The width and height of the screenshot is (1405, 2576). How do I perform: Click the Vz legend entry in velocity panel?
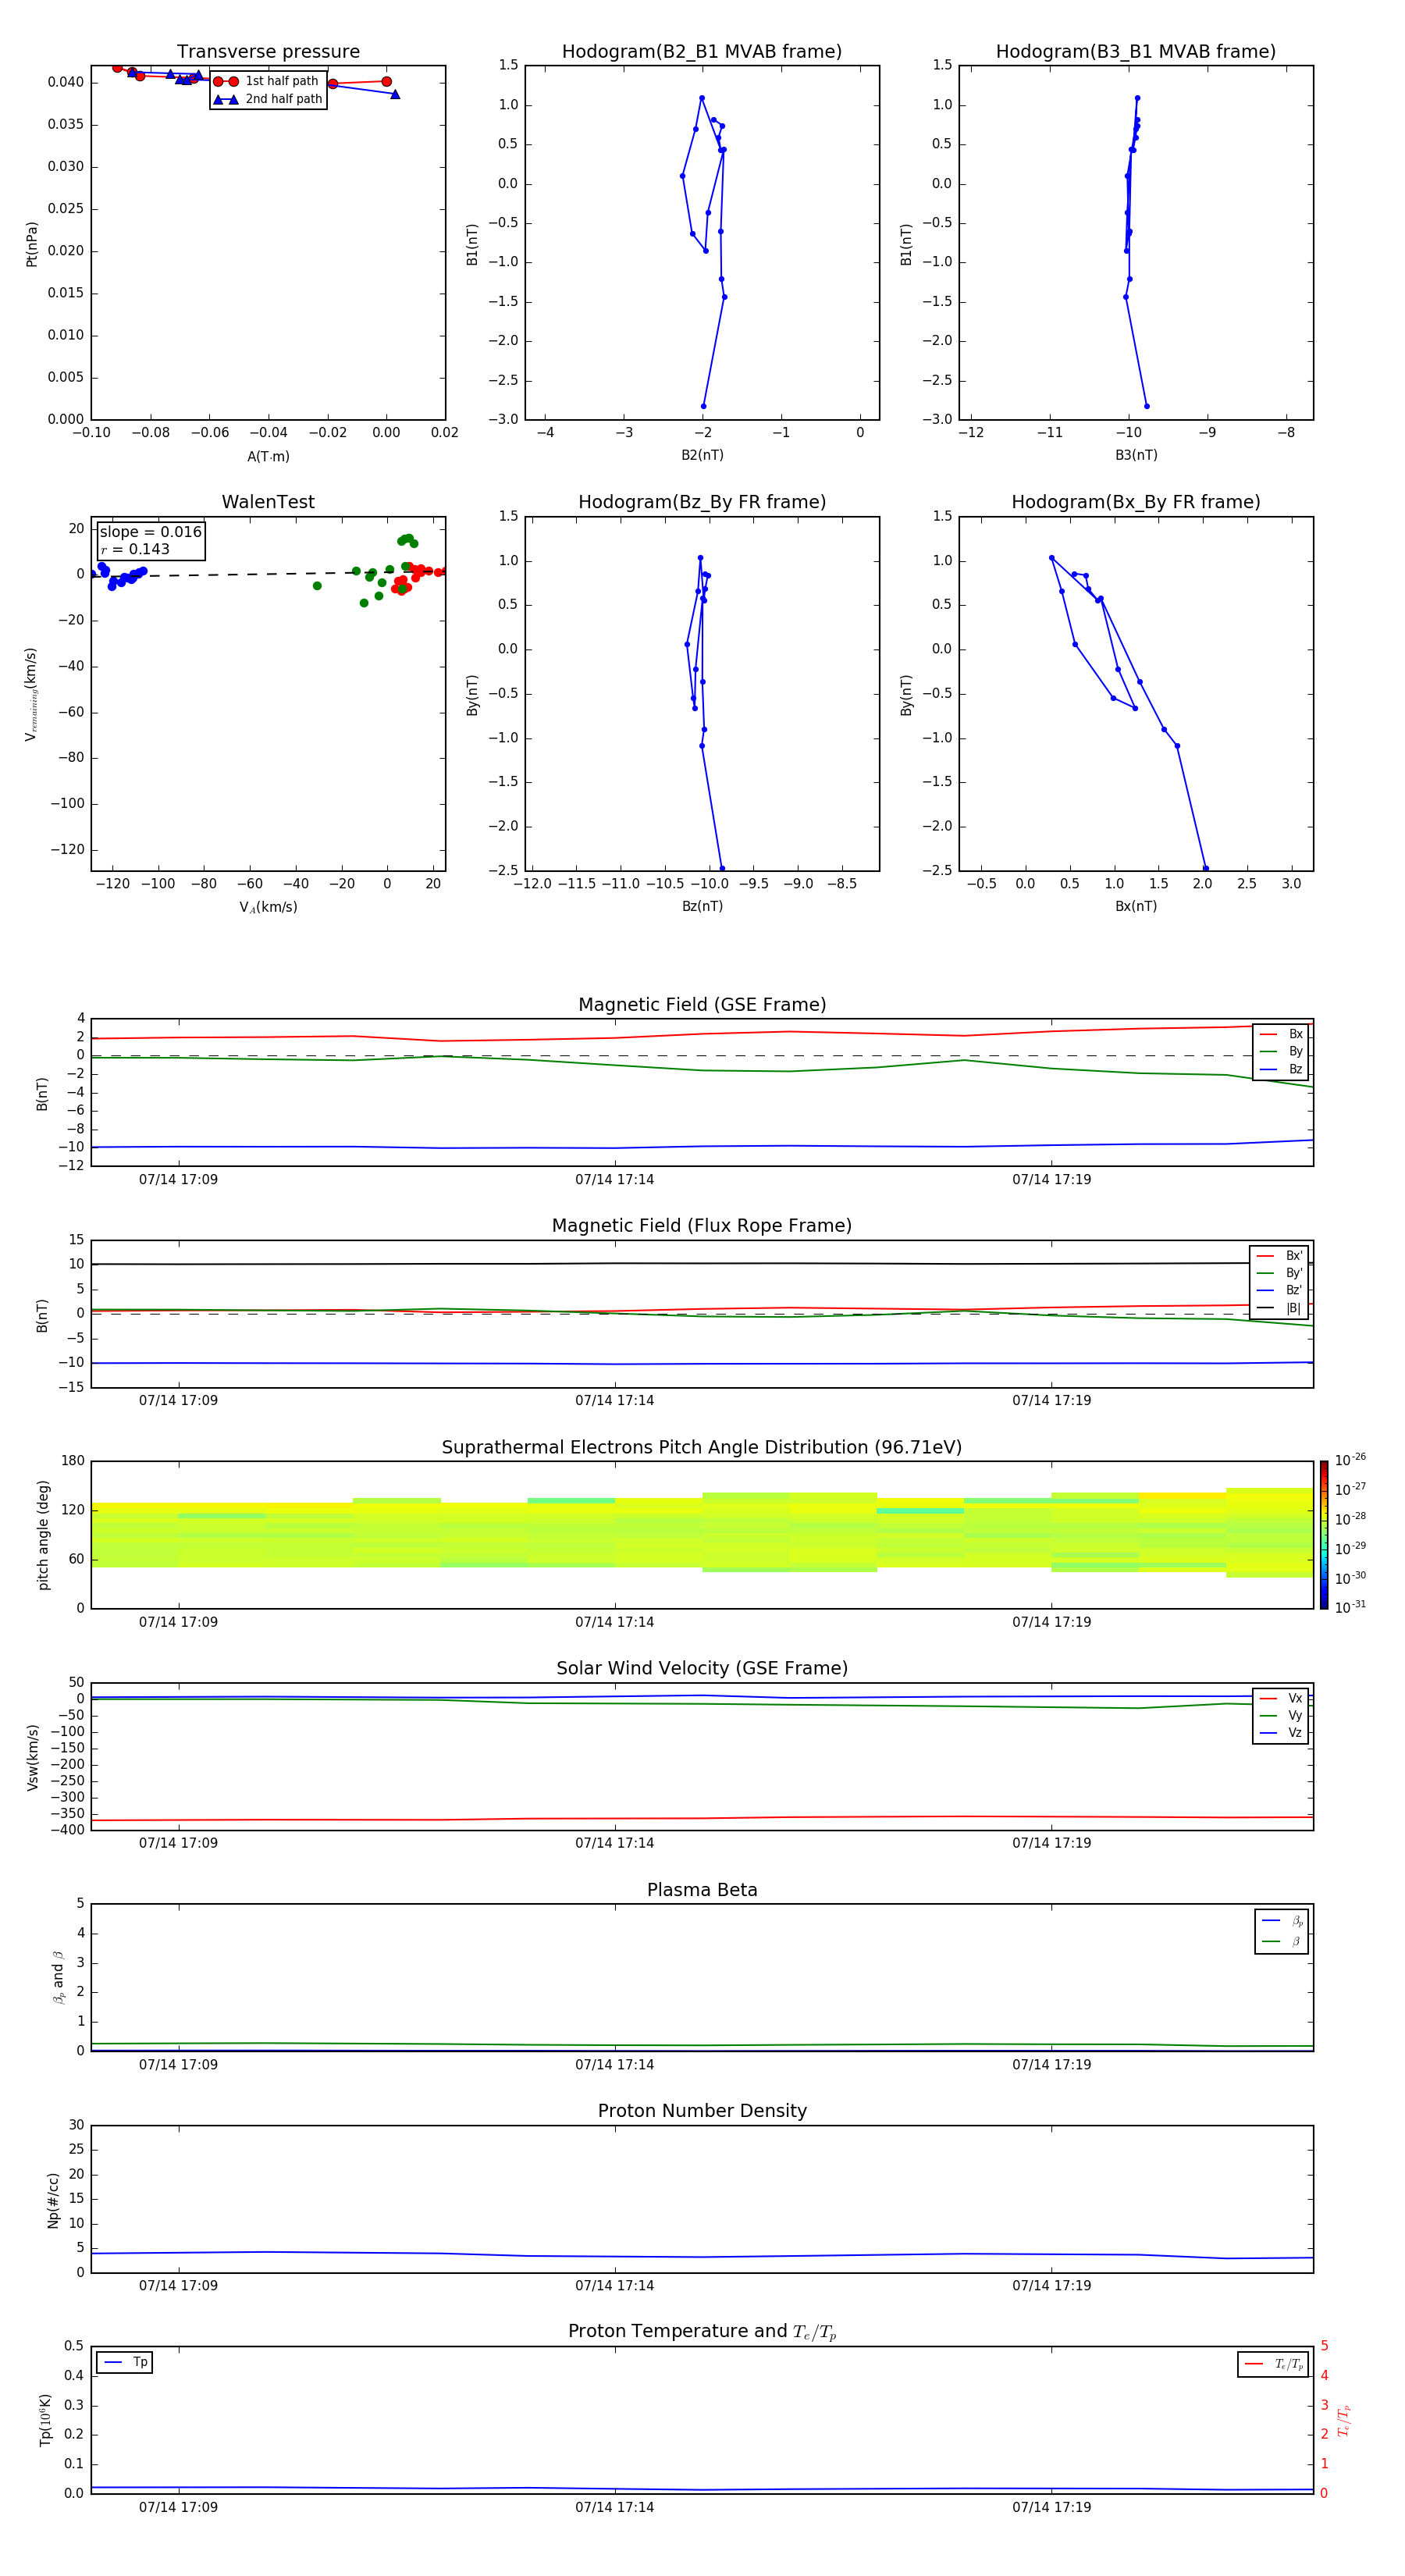coord(1281,1733)
